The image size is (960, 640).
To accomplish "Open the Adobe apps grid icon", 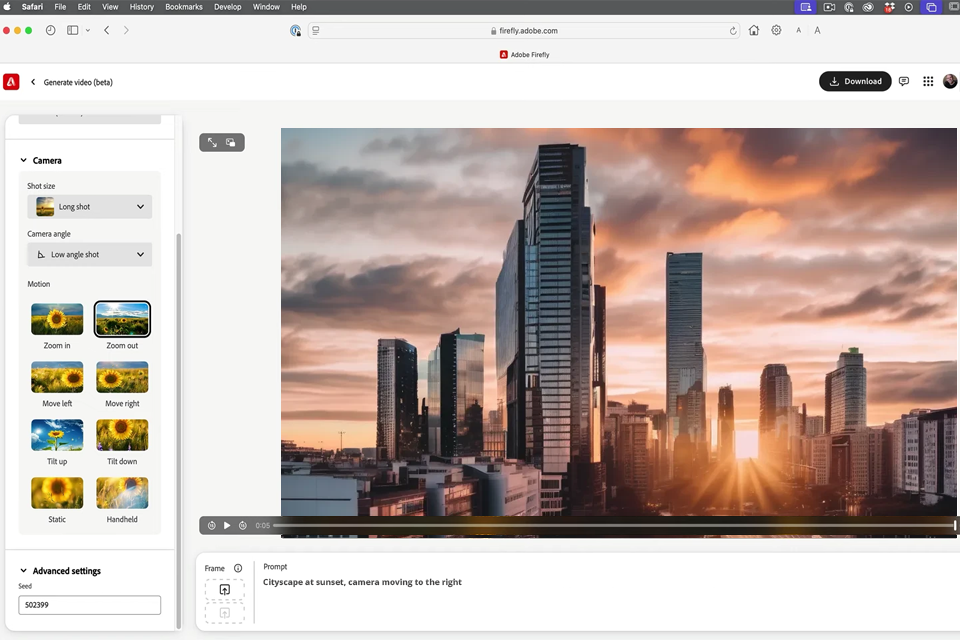I will (928, 81).
